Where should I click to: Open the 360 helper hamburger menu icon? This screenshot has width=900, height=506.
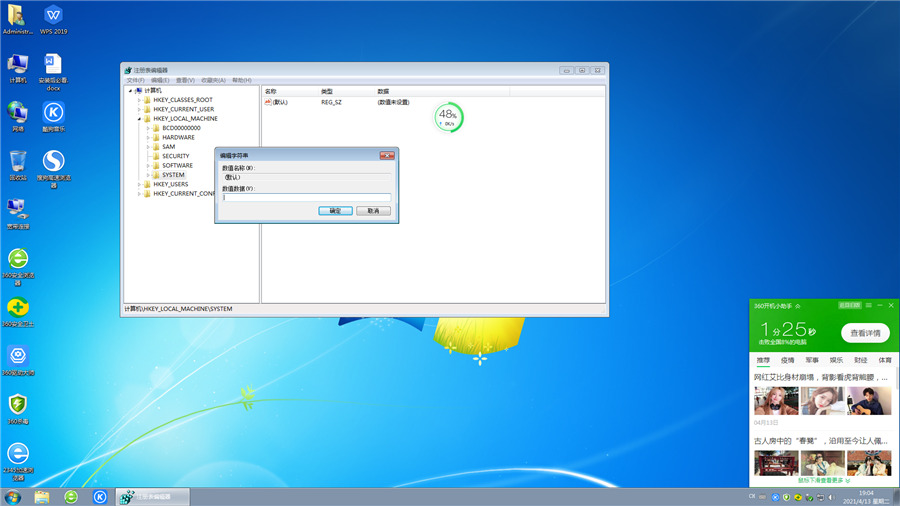868,305
